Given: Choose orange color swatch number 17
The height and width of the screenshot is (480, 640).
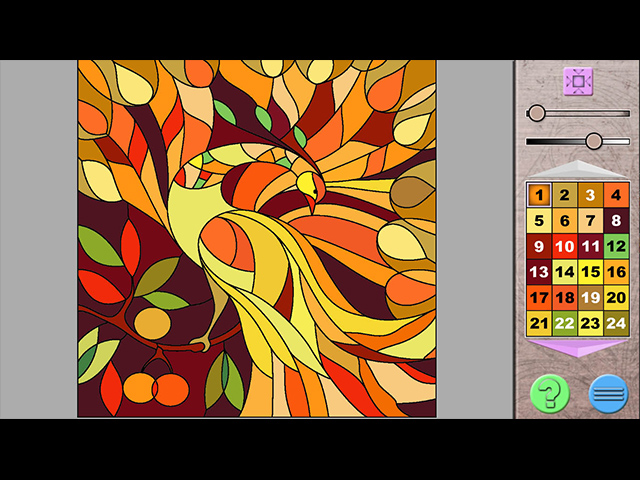Looking at the screenshot, I should pos(539,298).
